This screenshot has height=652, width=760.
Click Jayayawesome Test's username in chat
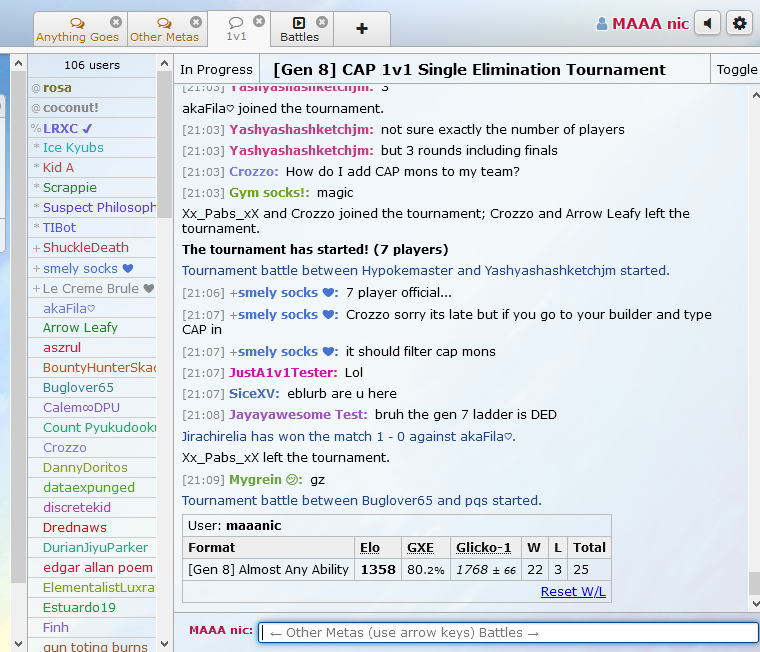click(x=298, y=414)
